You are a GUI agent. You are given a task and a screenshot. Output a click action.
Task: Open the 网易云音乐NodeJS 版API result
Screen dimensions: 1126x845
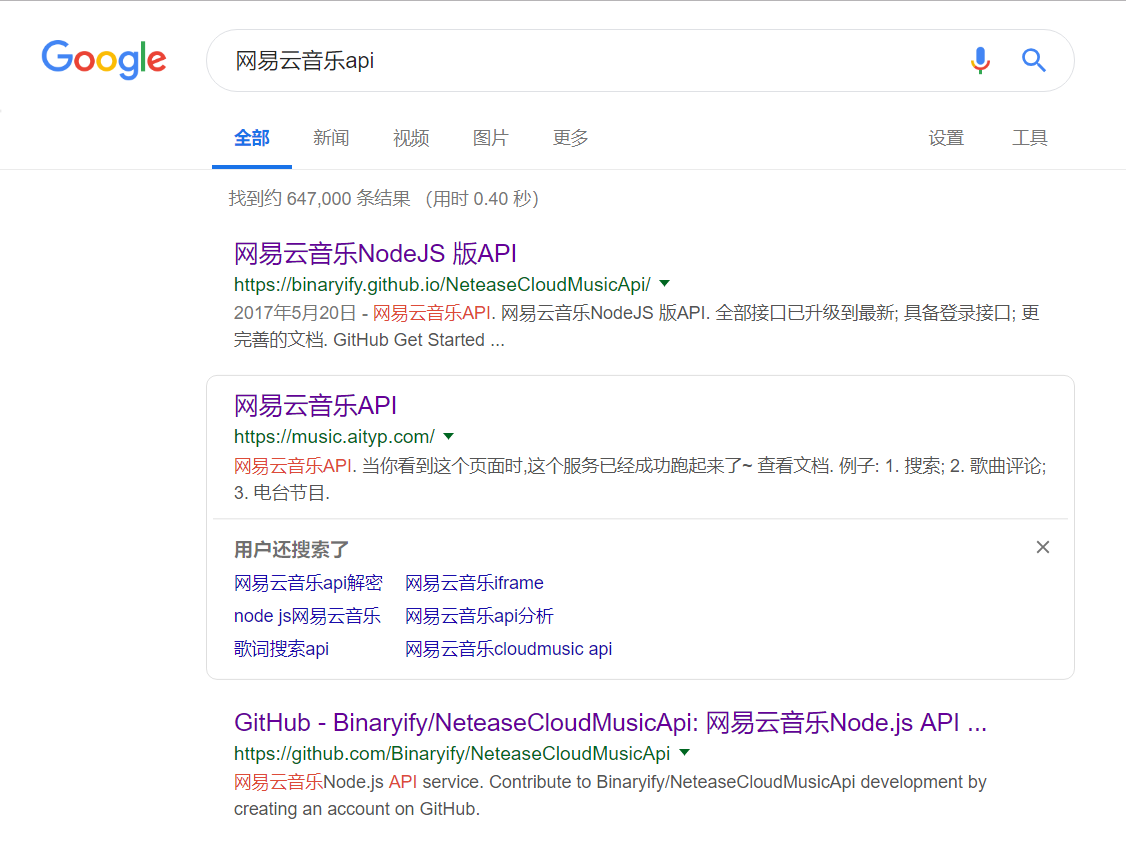pos(375,253)
